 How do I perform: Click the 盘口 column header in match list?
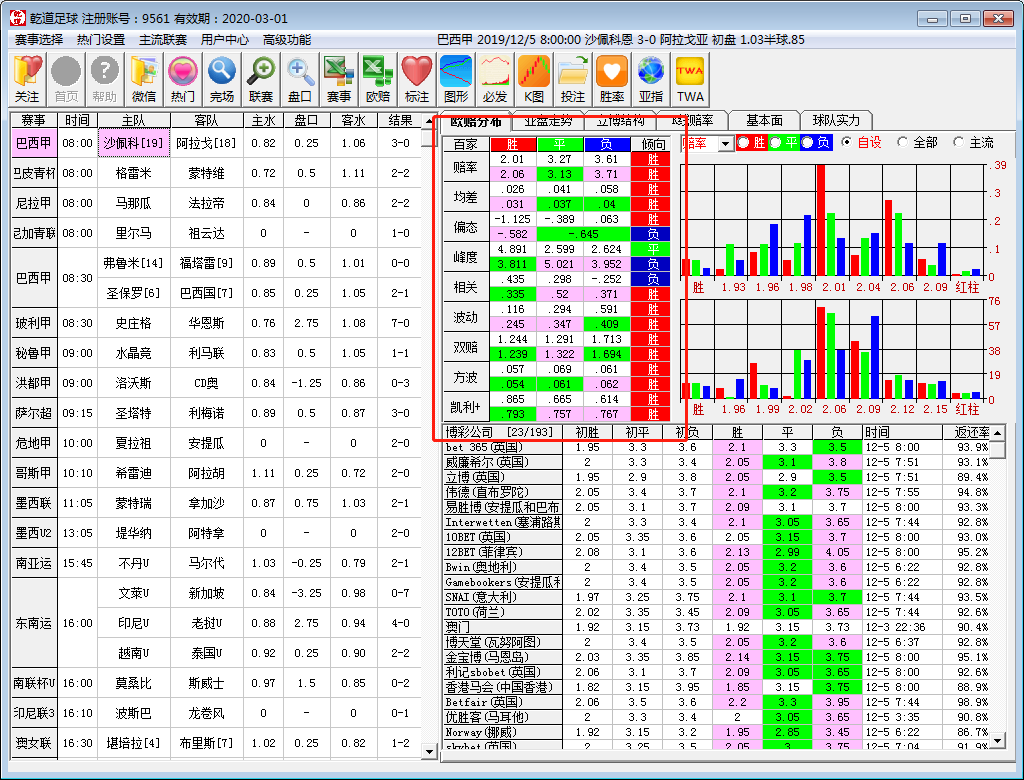pyautogui.click(x=306, y=120)
